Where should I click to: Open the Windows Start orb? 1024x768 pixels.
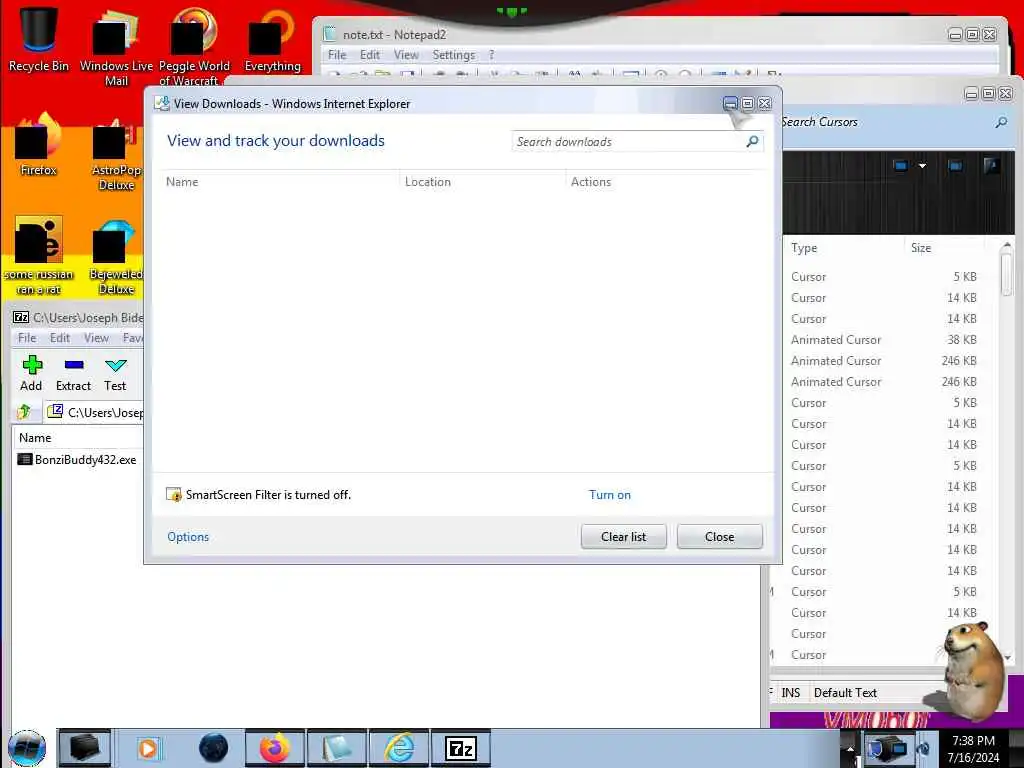(27, 748)
